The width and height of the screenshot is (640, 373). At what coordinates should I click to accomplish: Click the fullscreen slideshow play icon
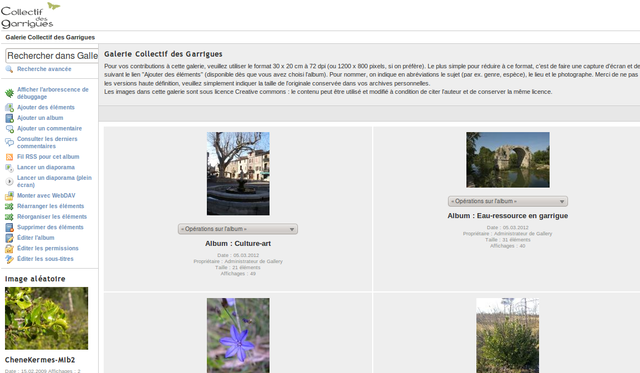click(9, 181)
